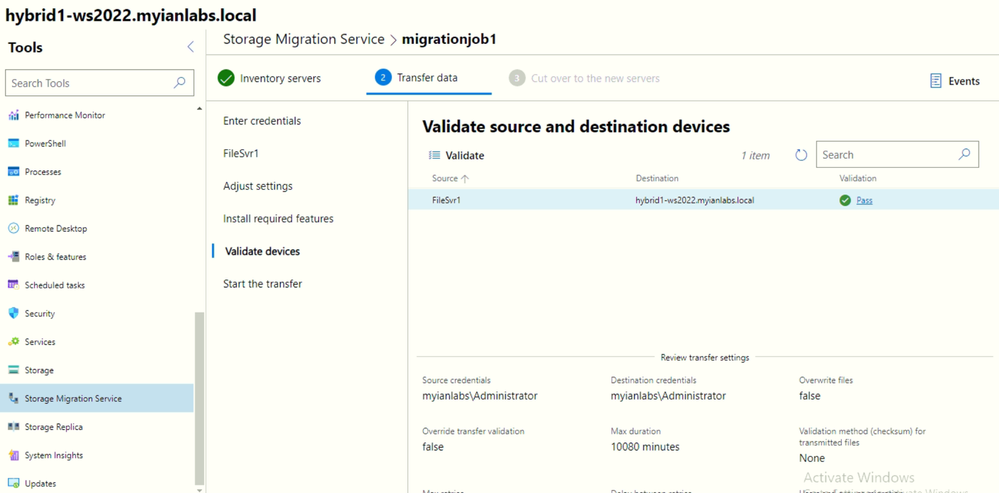This screenshot has height=493, width=999.
Task: Click the Destination column header
Action: [x=657, y=178]
